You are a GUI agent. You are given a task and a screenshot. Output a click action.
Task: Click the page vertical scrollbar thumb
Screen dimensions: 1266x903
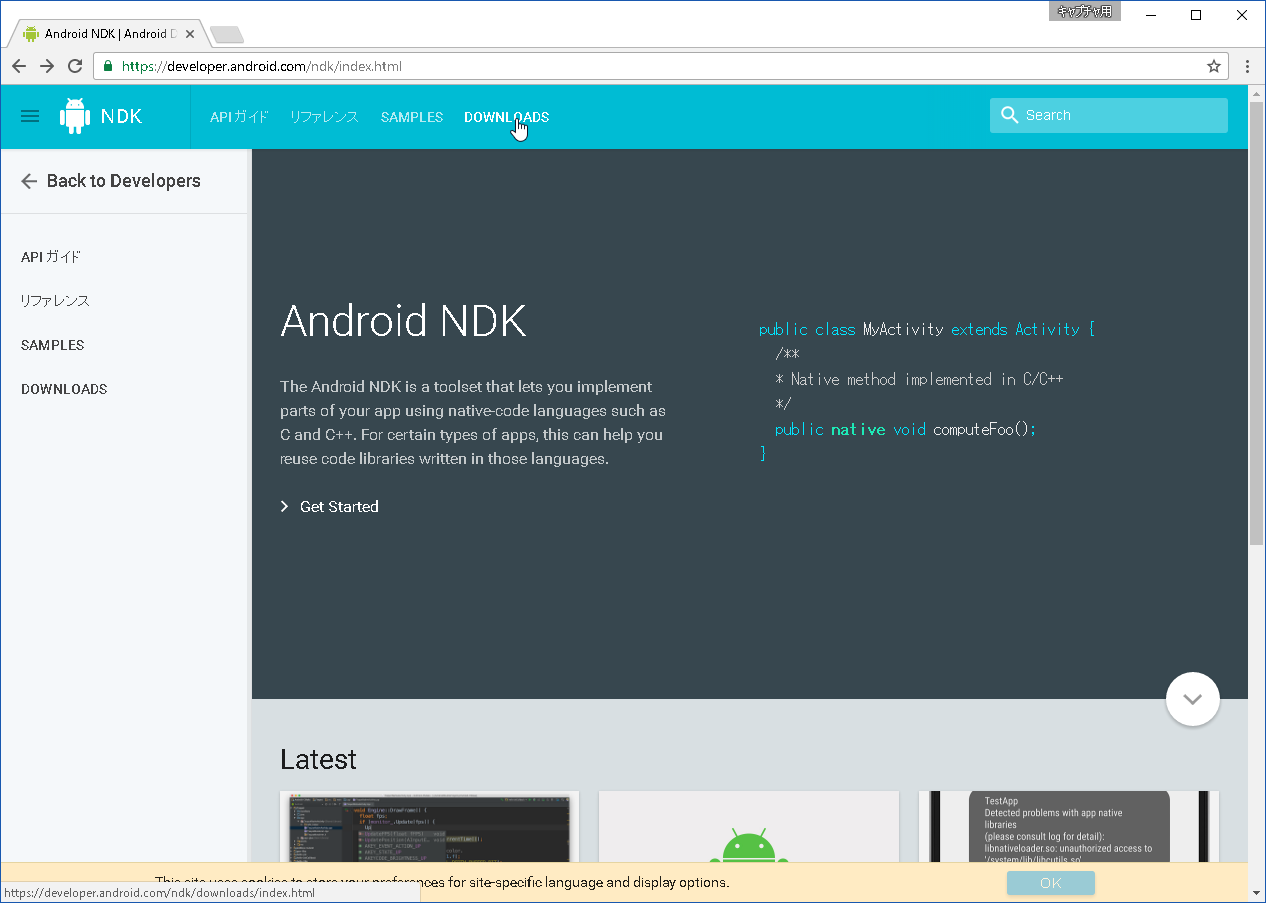(1257, 322)
